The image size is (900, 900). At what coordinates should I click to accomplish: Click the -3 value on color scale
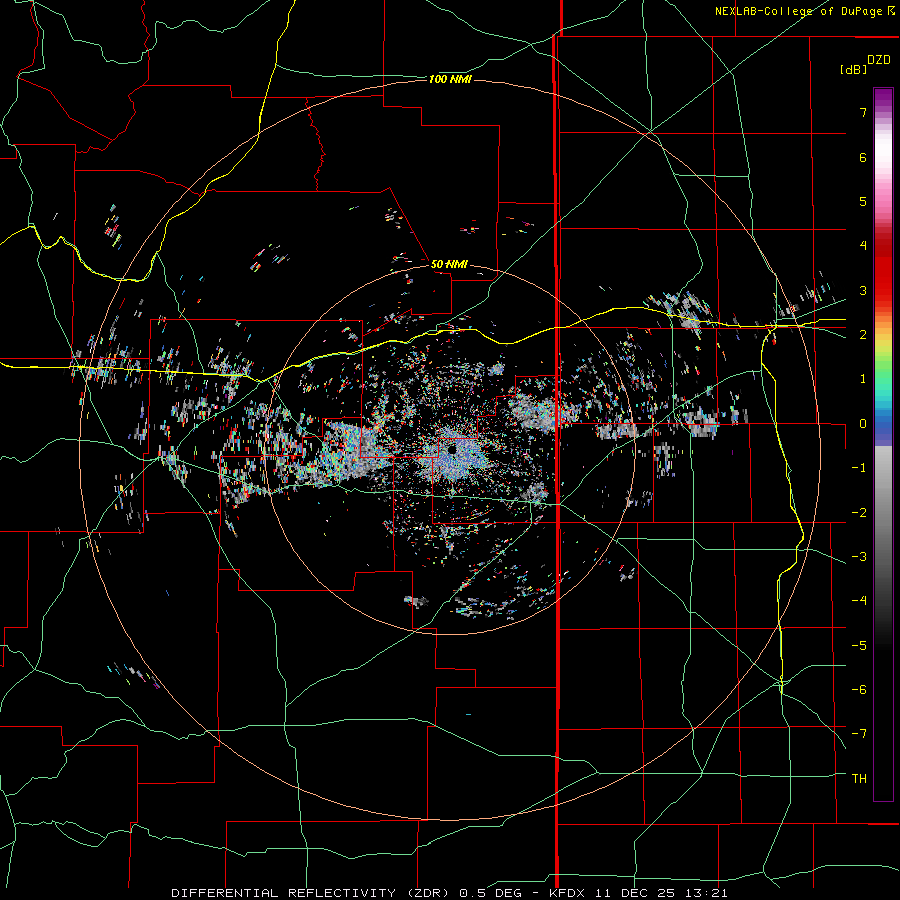(859, 557)
